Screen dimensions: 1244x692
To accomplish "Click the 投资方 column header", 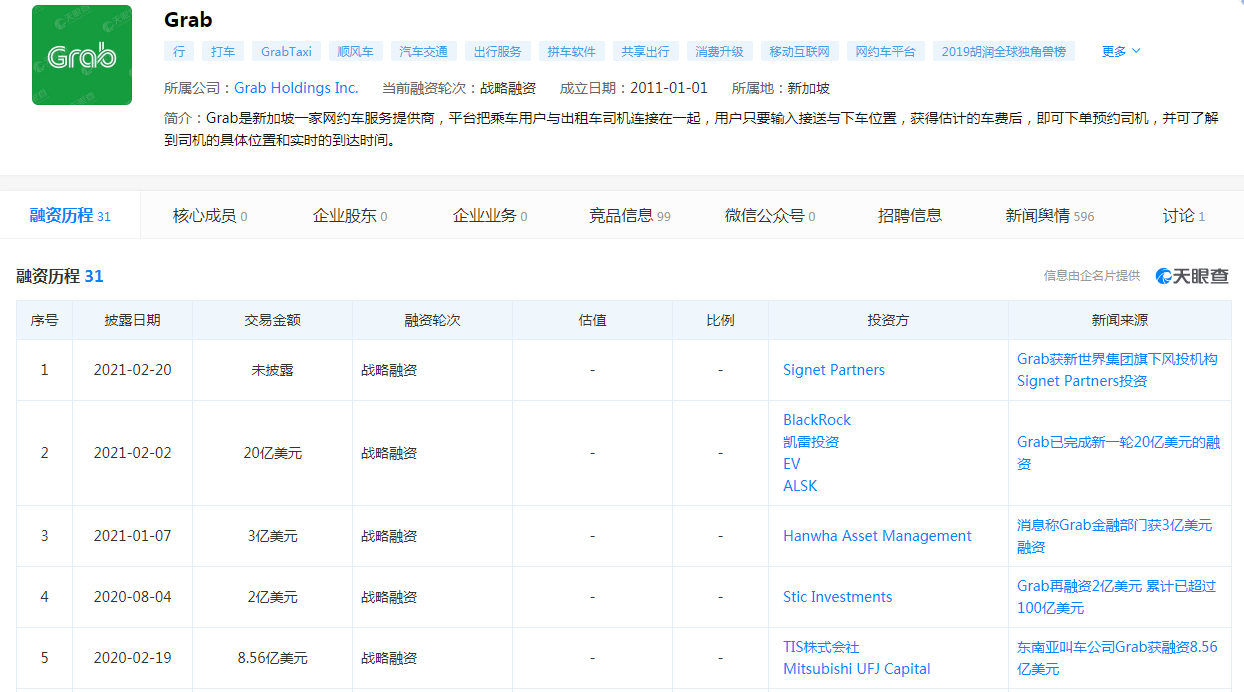I will pyautogui.click(x=889, y=320).
